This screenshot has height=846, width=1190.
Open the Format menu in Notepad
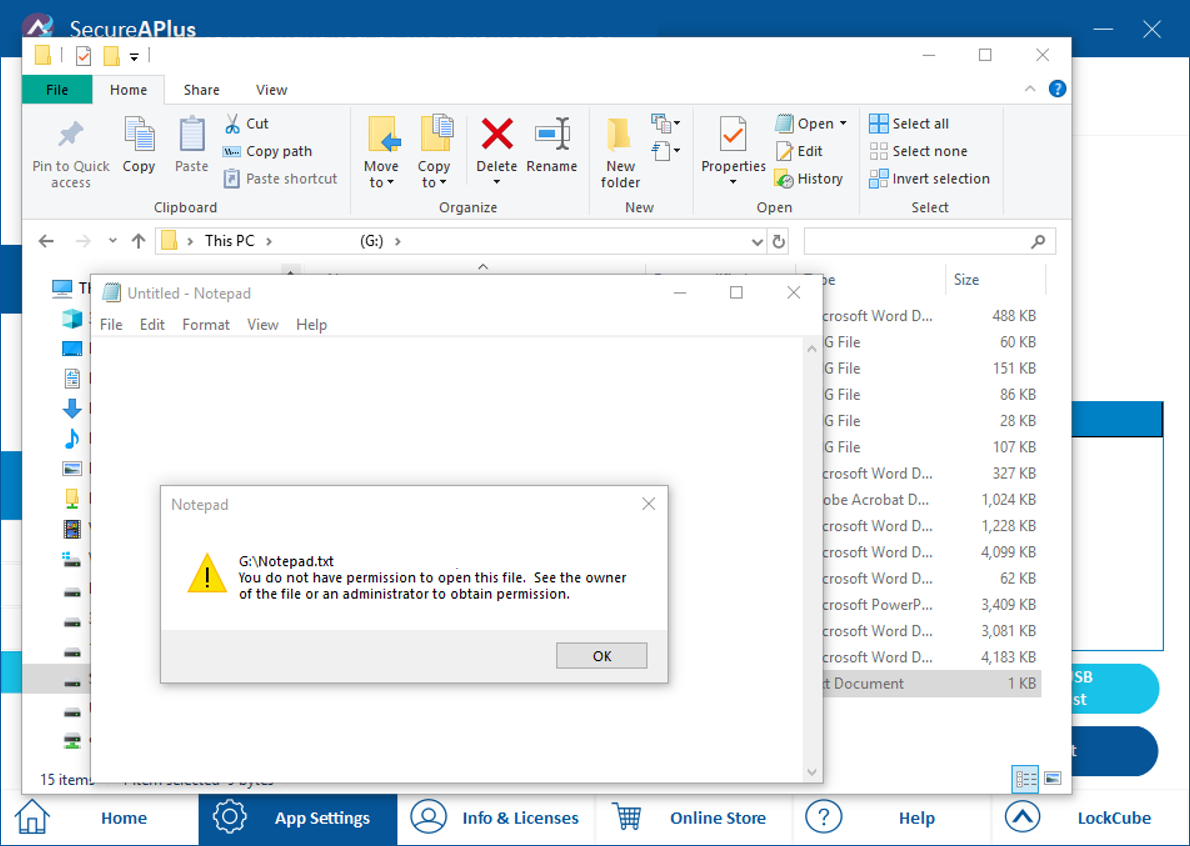pyautogui.click(x=206, y=325)
